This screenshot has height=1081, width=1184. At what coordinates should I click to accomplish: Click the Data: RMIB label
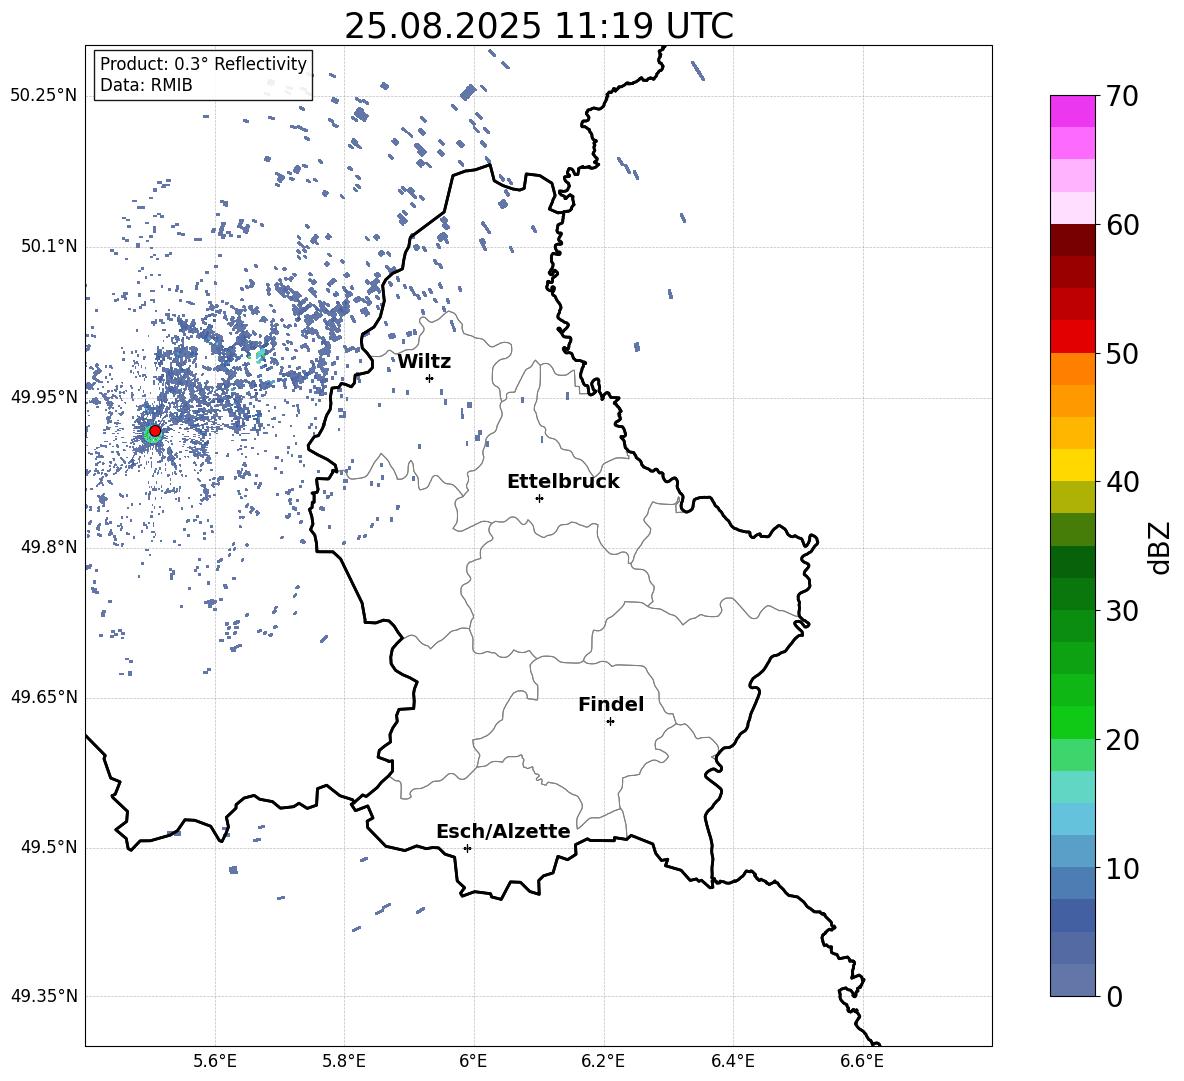[146, 85]
